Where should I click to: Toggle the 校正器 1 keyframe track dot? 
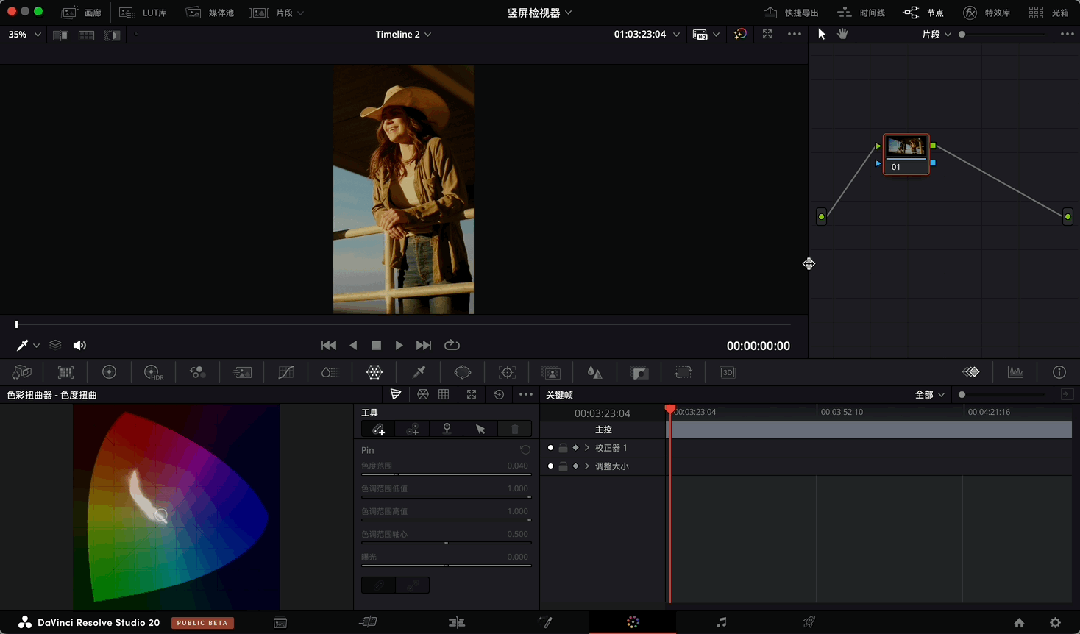pyautogui.click(x=550, y=448)
